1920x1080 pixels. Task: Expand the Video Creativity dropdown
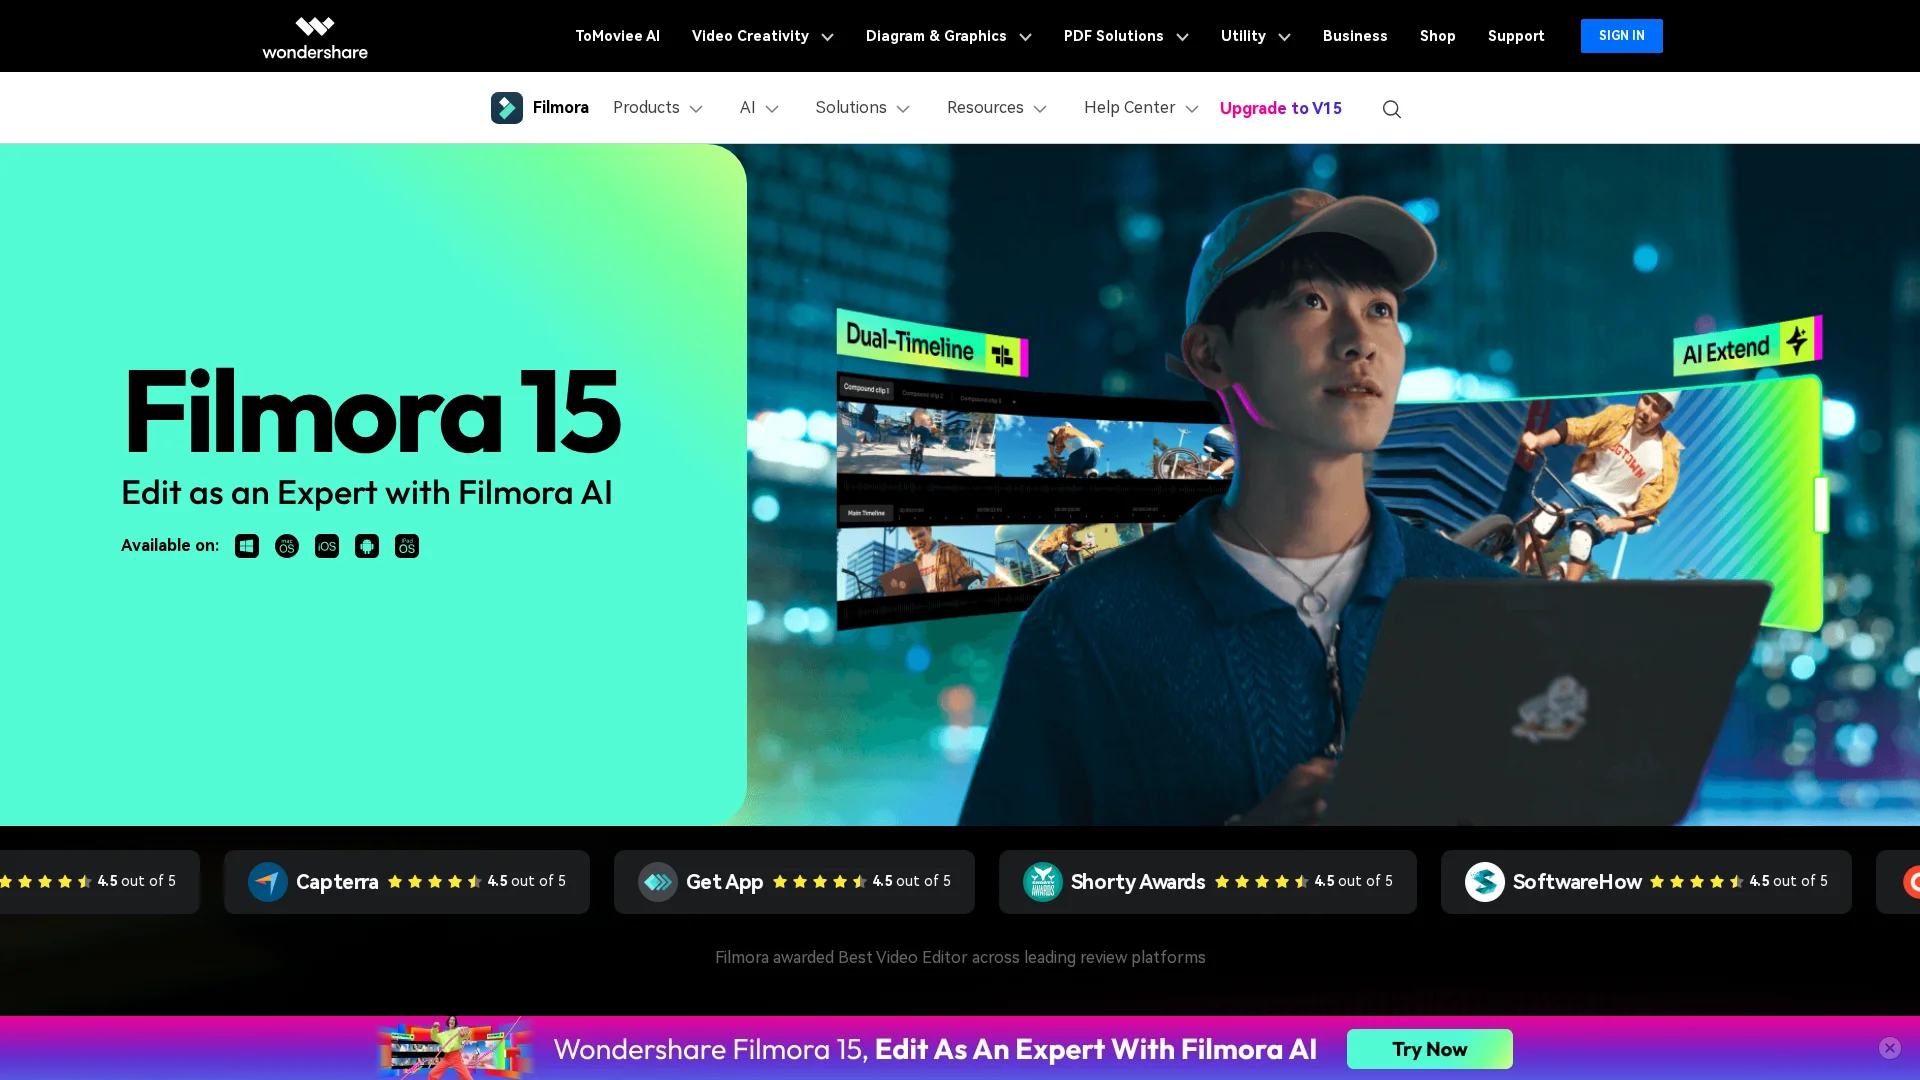tap(762, 36)
